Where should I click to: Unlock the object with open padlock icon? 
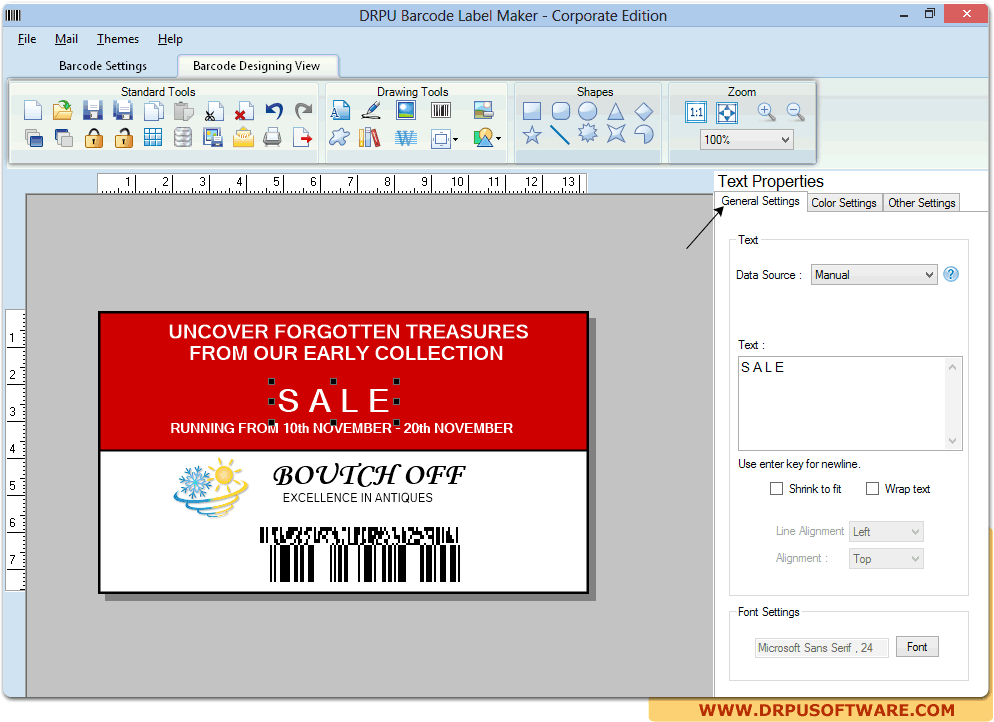(124, 138)
